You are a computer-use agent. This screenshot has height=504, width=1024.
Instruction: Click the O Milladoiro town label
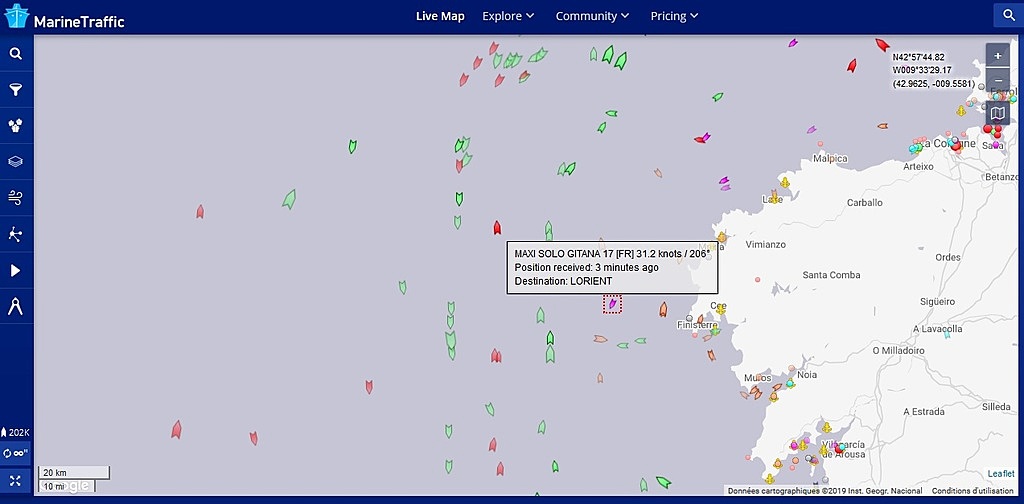click(x=899, y=351)
